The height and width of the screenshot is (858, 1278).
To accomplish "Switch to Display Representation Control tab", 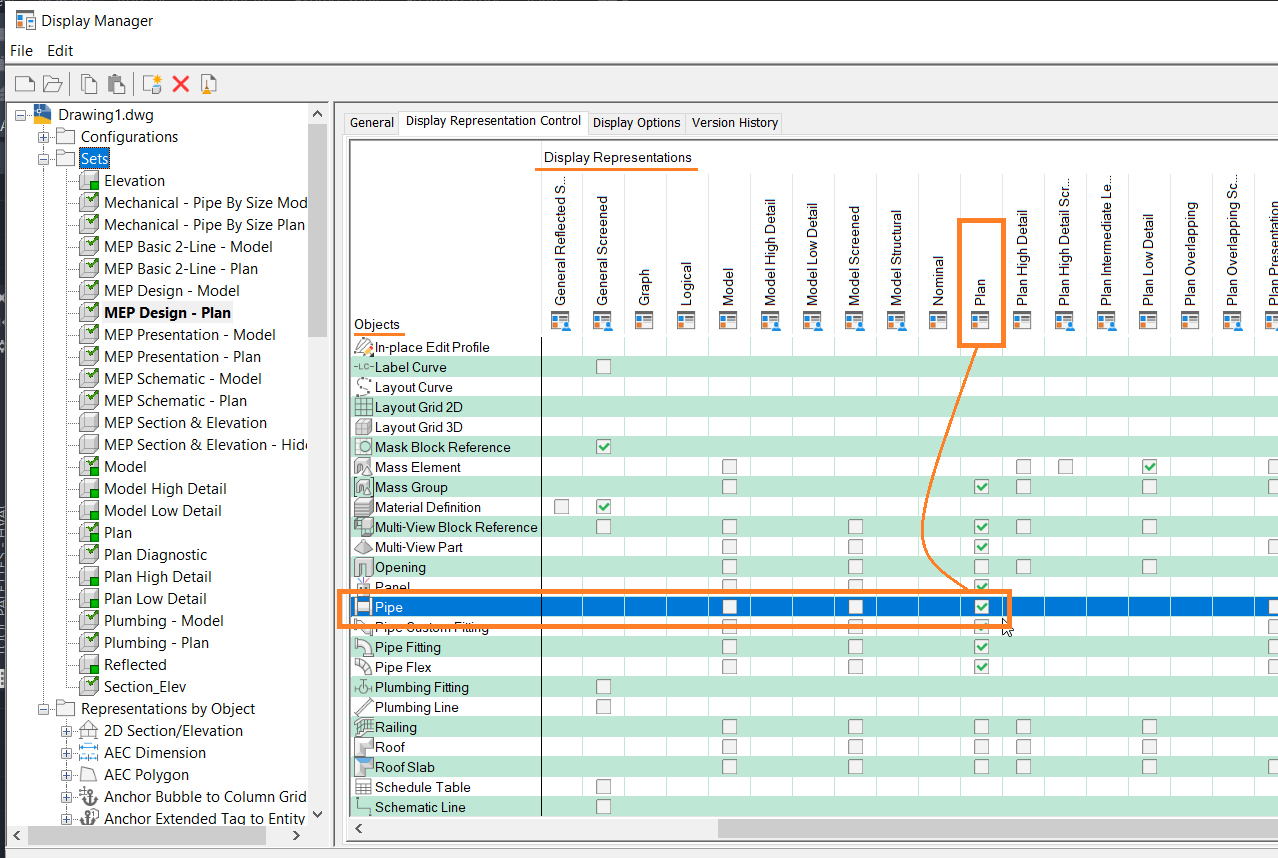I will [493, 121].
